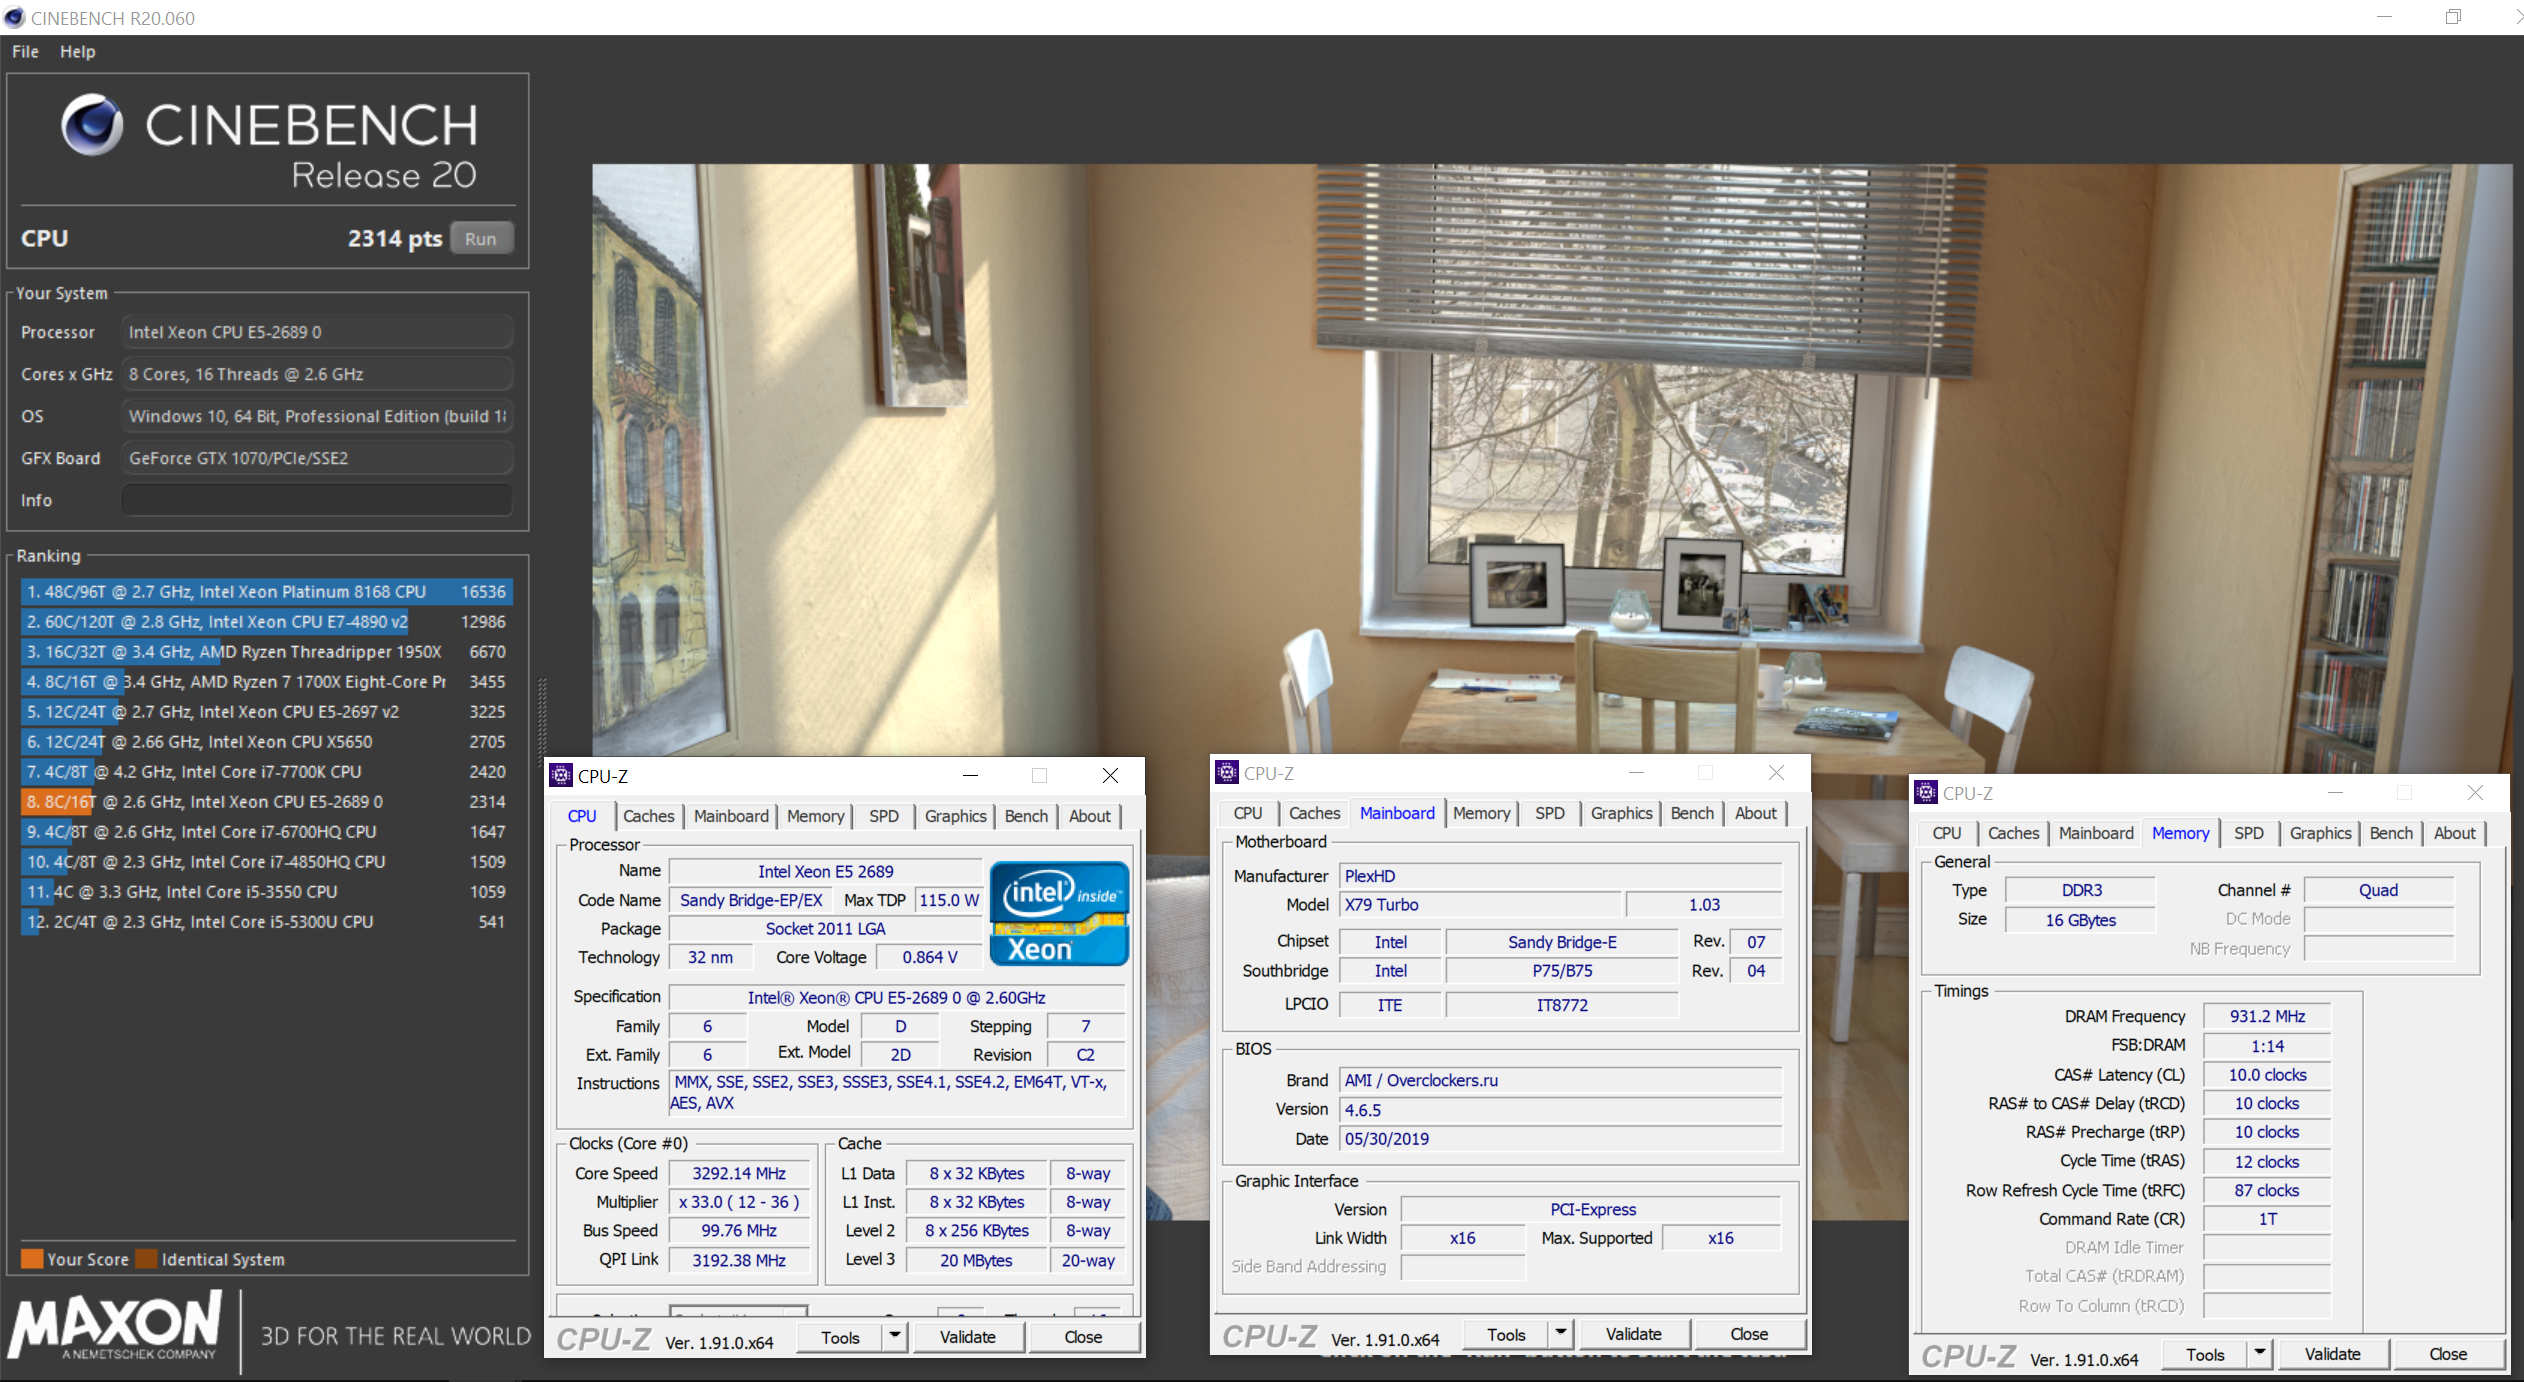Close the CPU-Z Mainboard window with X
2524x1382 pixels.
click(1776, 772)
